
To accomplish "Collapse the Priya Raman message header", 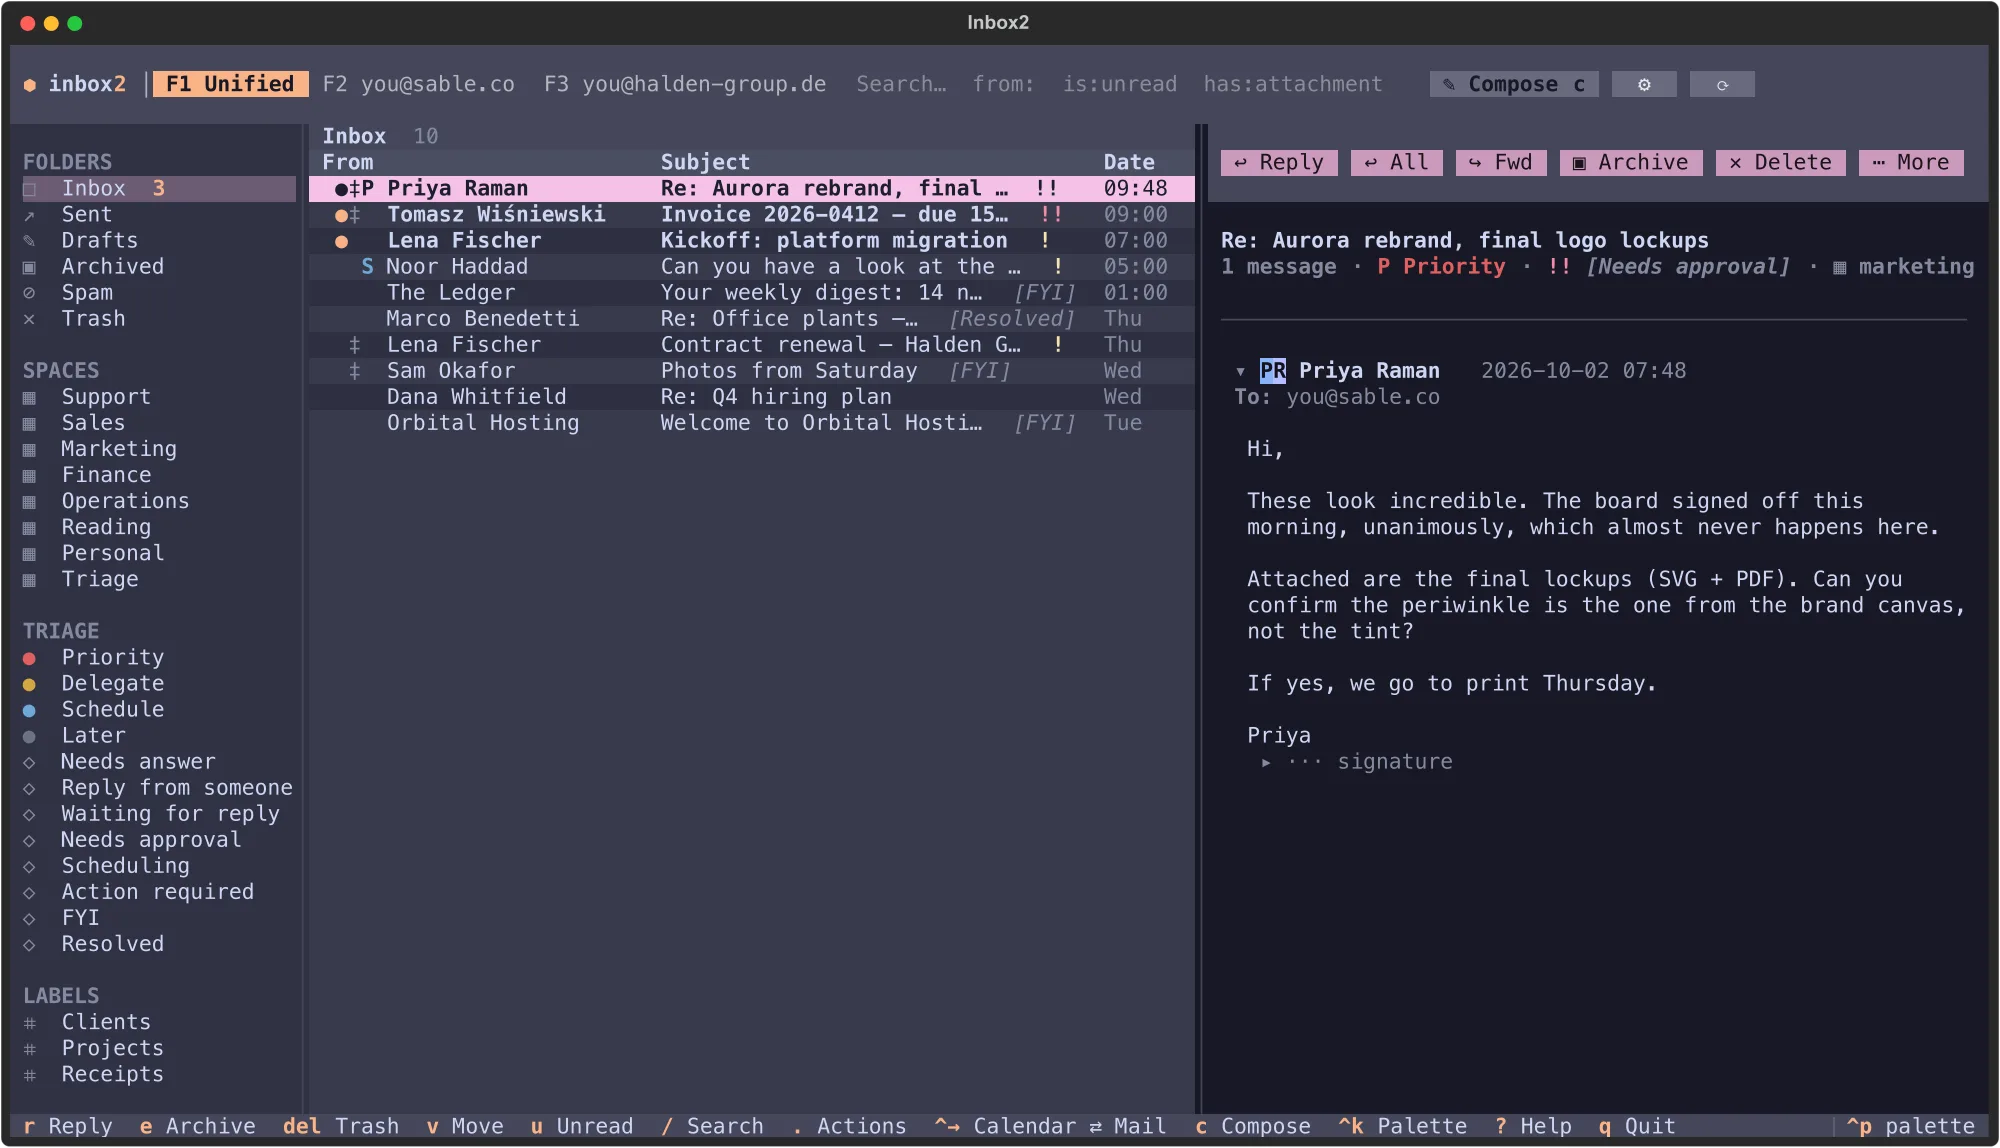I will [1240, 372].
